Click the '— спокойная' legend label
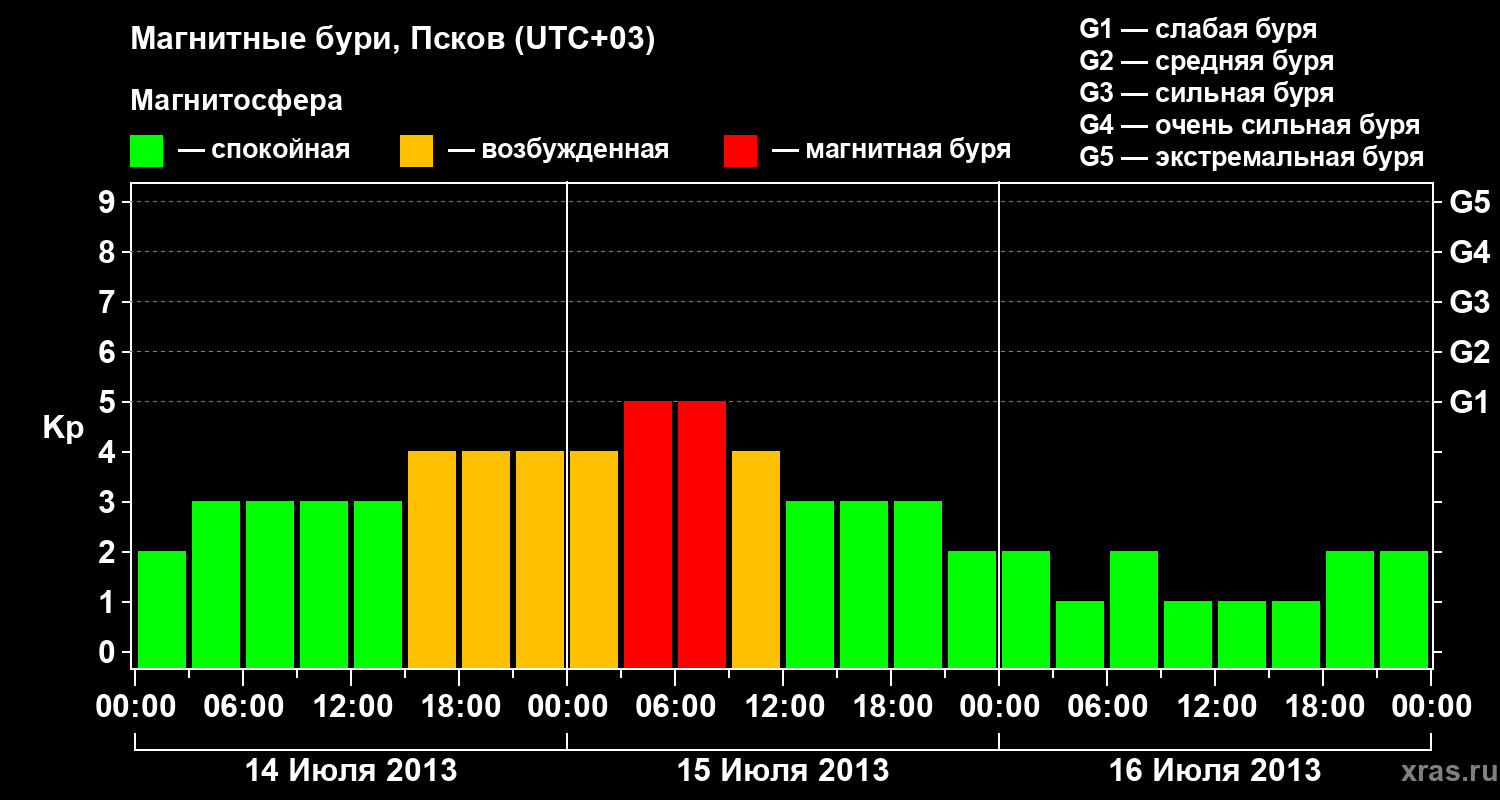 tap(264, 150)
